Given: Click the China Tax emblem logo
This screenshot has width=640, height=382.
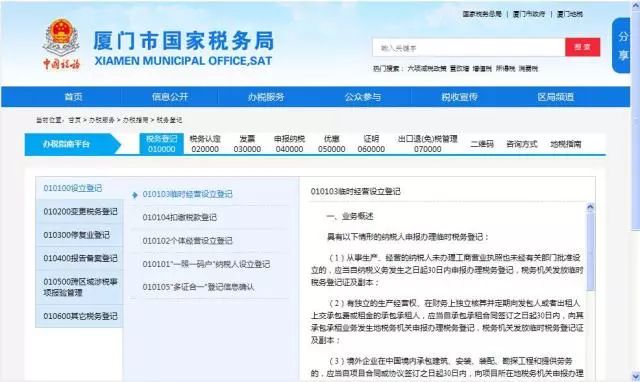Looking at the screenshot, I should [x=61, y=43].
